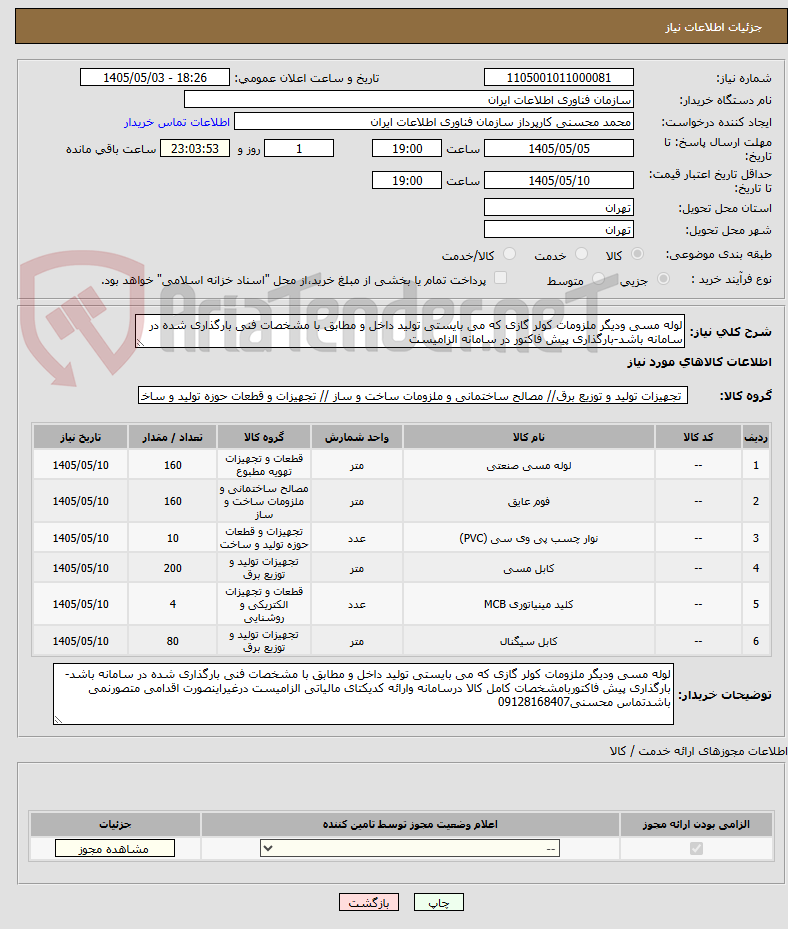Click the جزئیات column header in licenses
The image size is (788, 929).
tap(115, 824)
